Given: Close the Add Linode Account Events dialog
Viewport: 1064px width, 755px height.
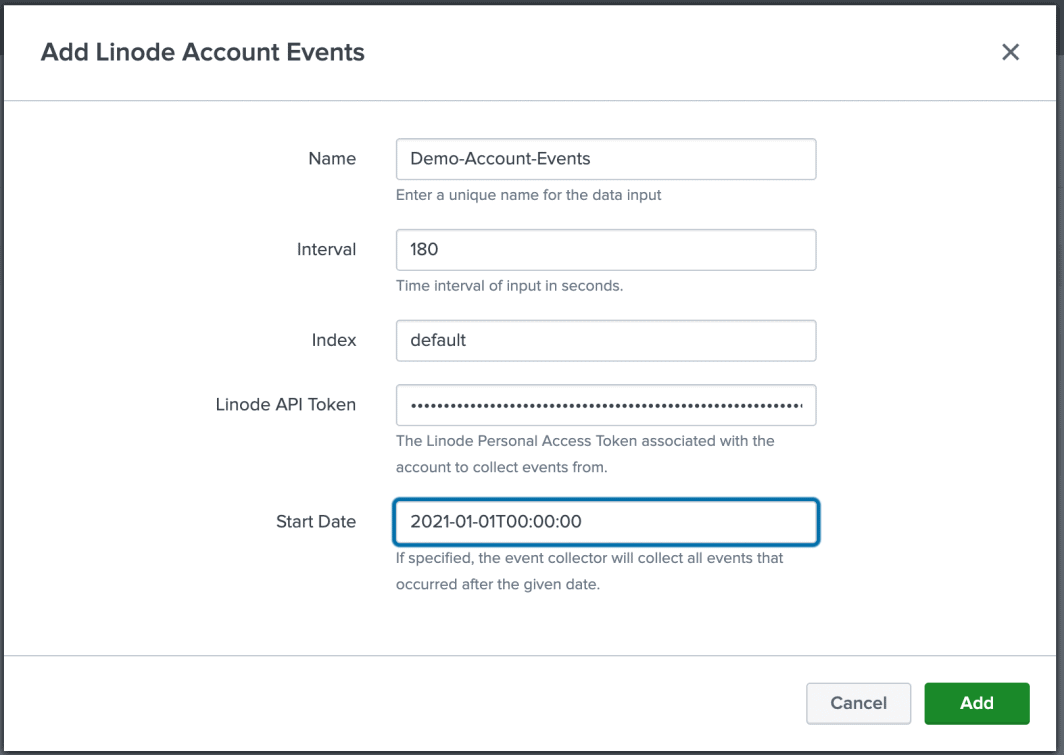Looking at the screenshot, I should (1010, 52).
